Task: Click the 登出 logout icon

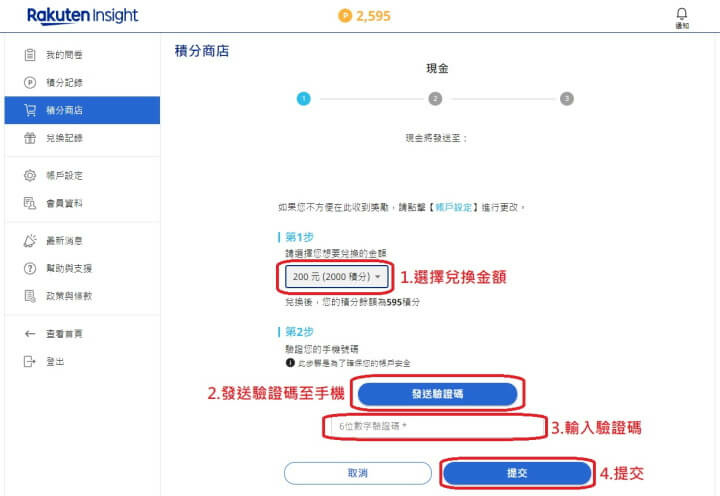Action: pyautogui.click(x=30, y=361)
